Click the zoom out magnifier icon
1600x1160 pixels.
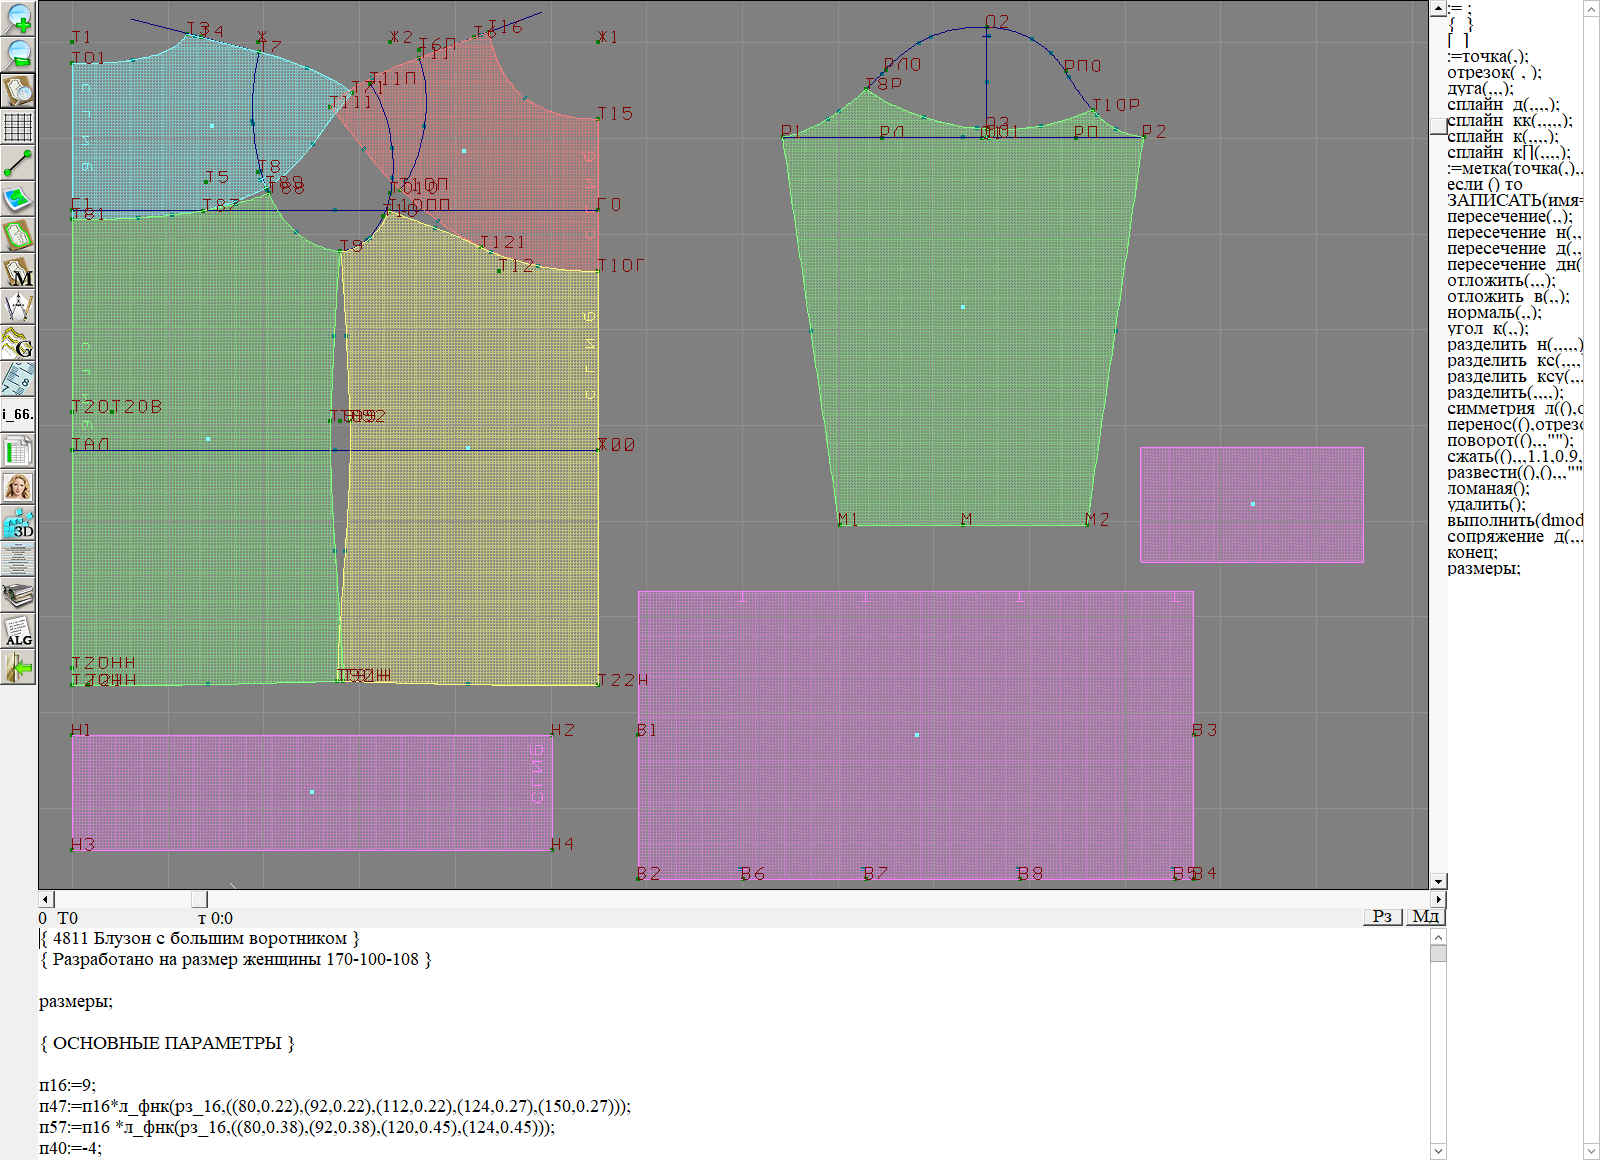18,54
